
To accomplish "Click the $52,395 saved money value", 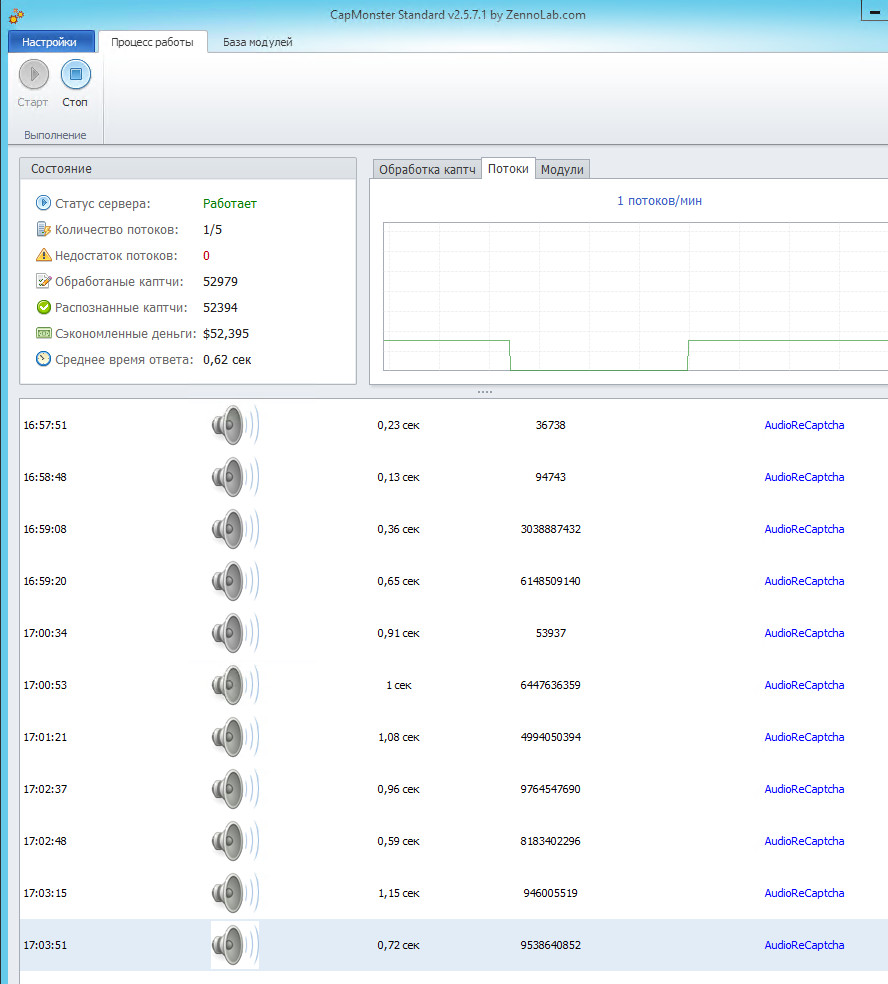I will click(x=226, y=334).
